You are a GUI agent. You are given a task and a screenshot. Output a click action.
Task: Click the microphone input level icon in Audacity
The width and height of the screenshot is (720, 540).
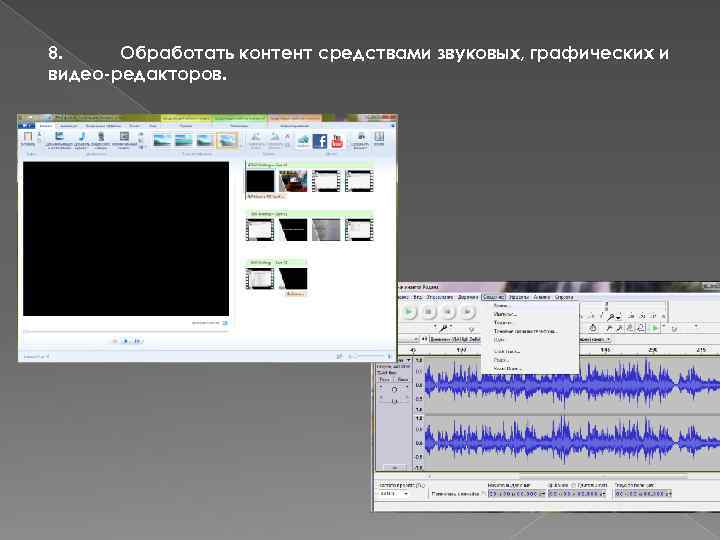click(444, 328)
